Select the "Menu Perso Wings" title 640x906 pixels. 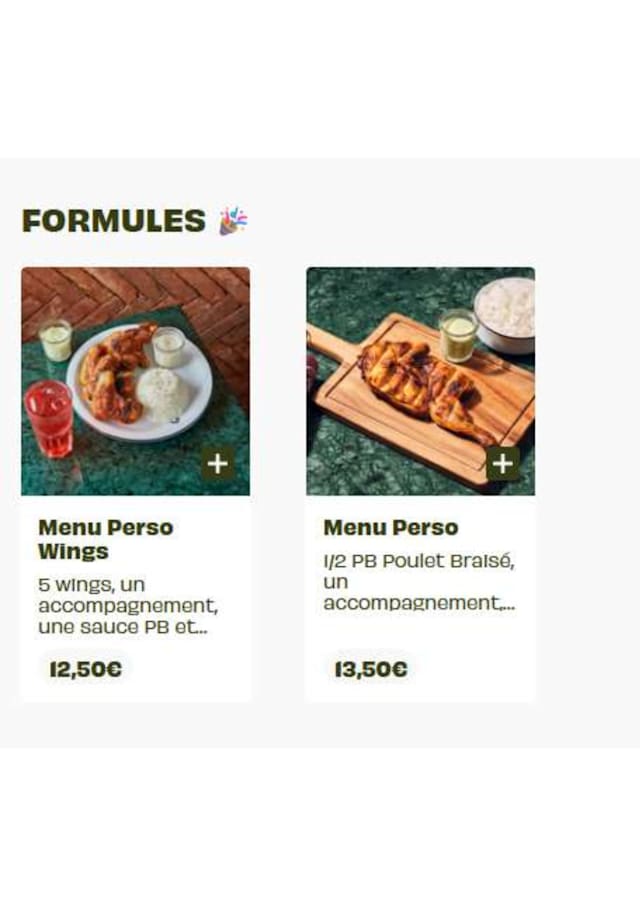(105, 539)
